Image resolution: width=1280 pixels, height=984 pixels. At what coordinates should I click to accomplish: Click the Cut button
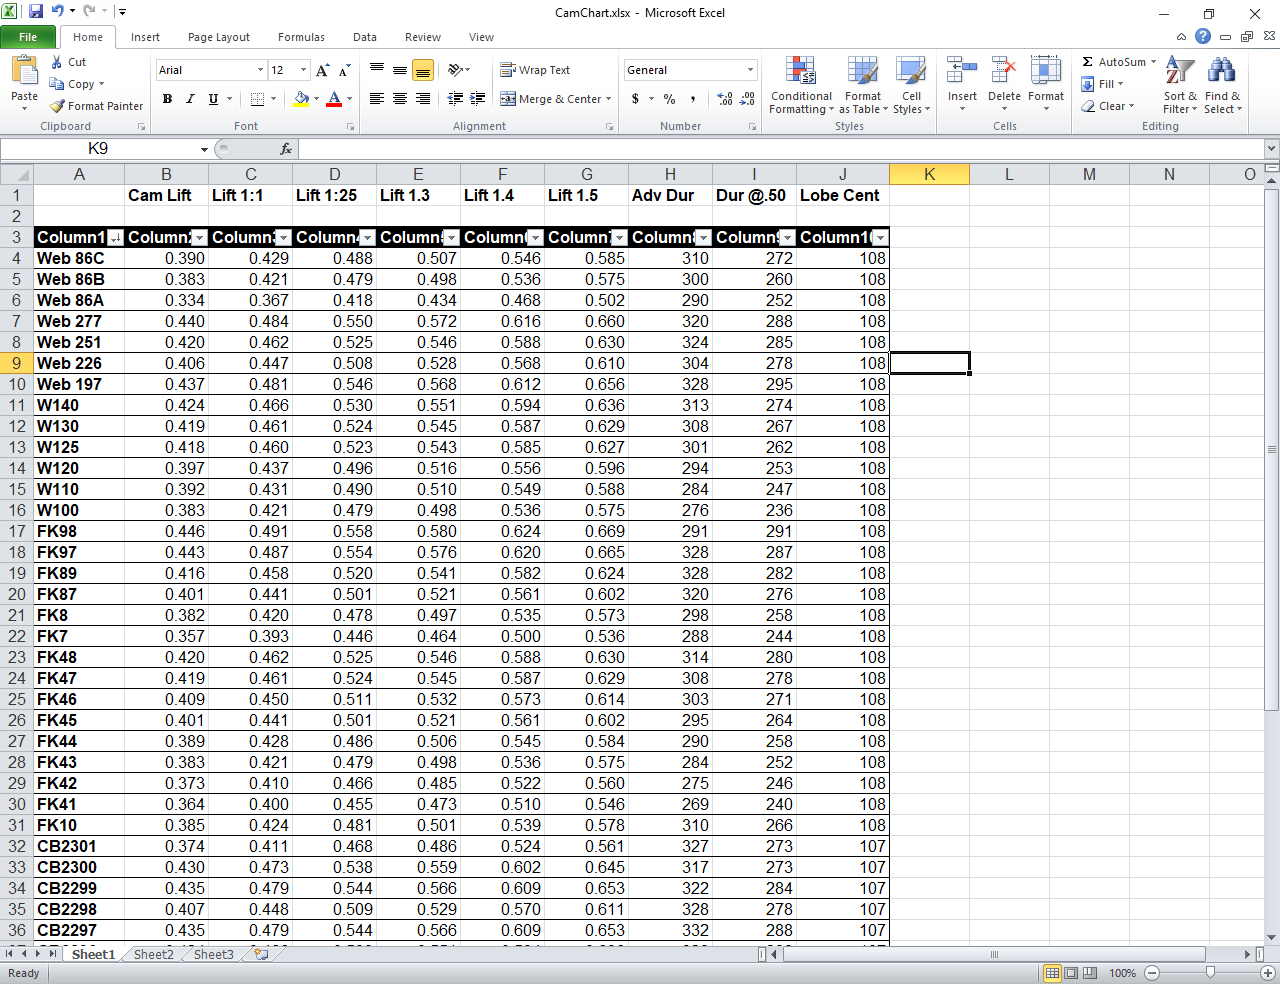[x=68, y=62]
